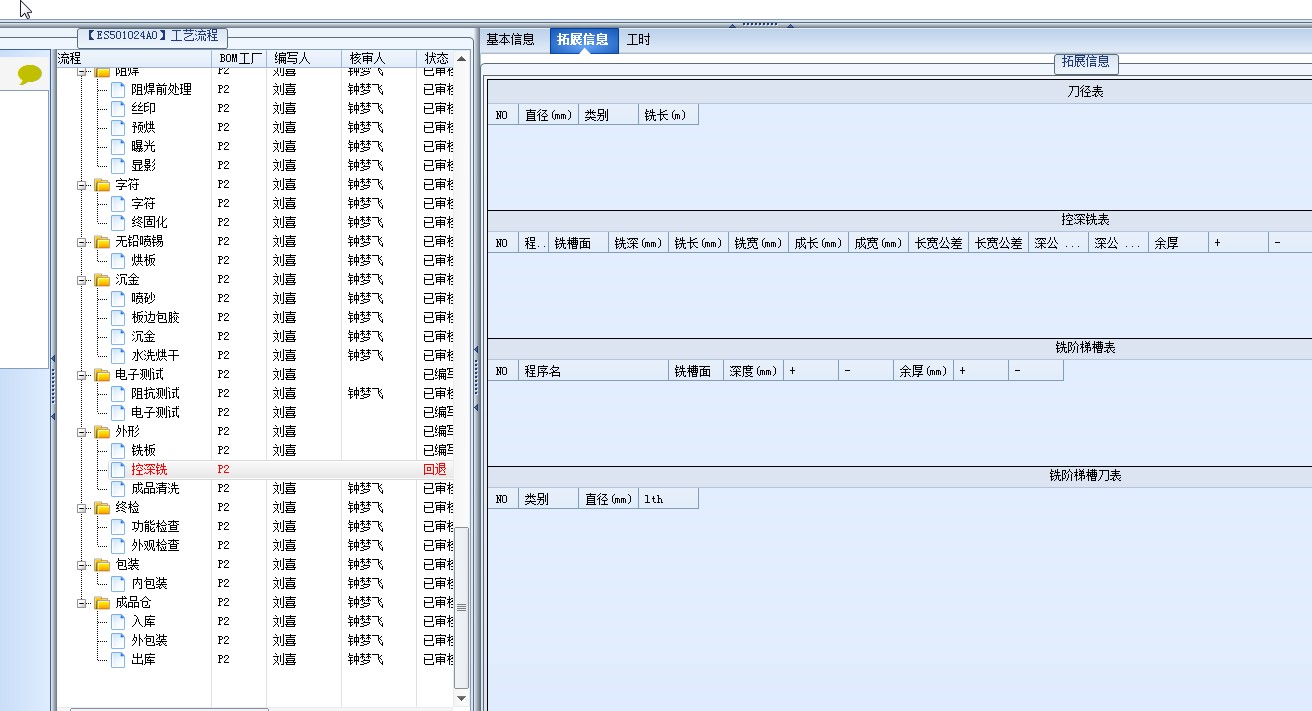Click the document icon beside 板边包胶

118,317
